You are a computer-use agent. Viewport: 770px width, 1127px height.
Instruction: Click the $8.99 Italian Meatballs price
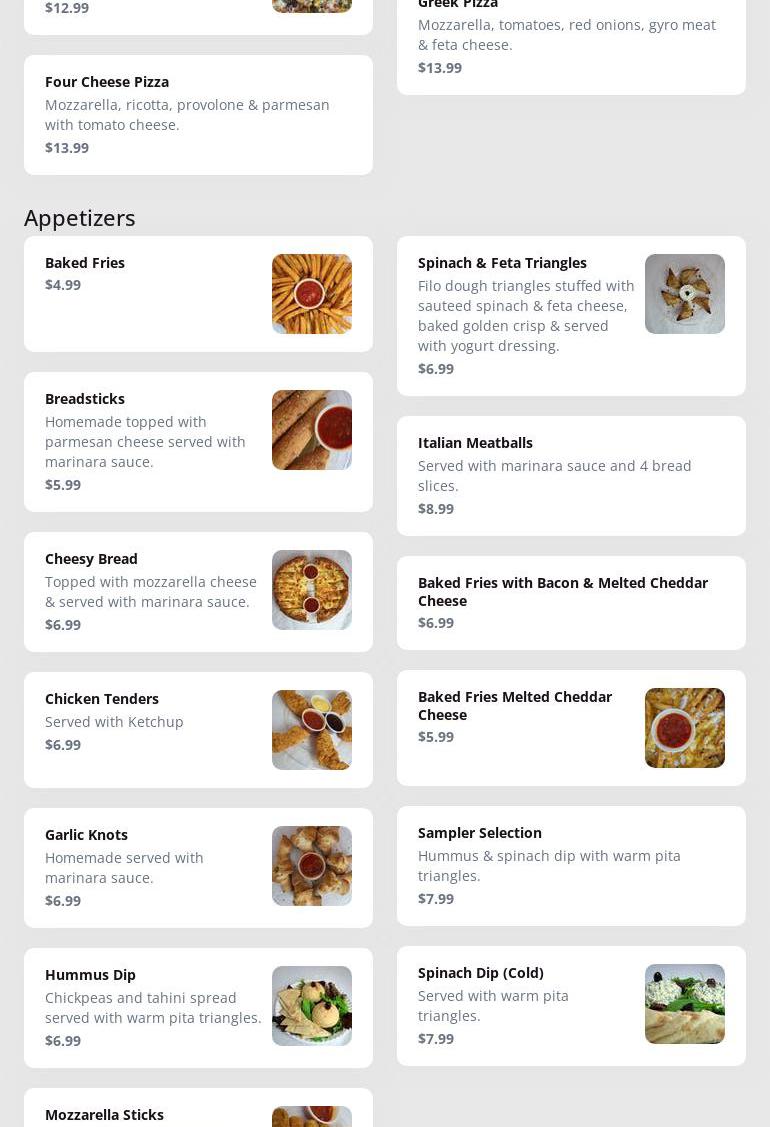[436, 509]
